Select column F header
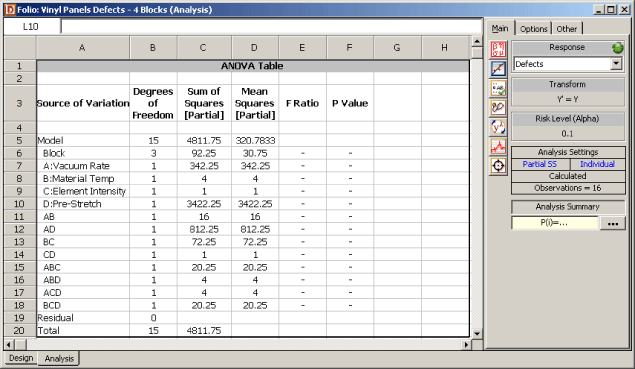This screenshot has width=635, height=369. pos(349,48)
